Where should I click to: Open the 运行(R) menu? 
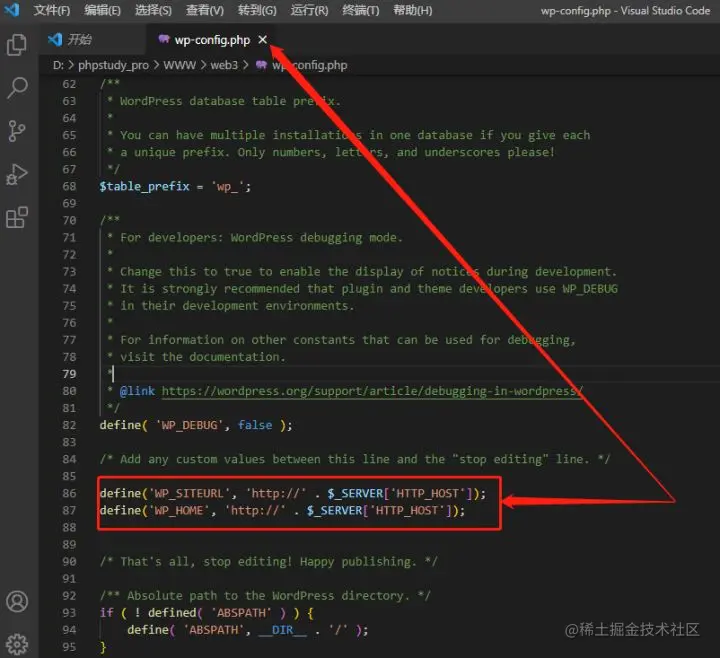[309, 10]
